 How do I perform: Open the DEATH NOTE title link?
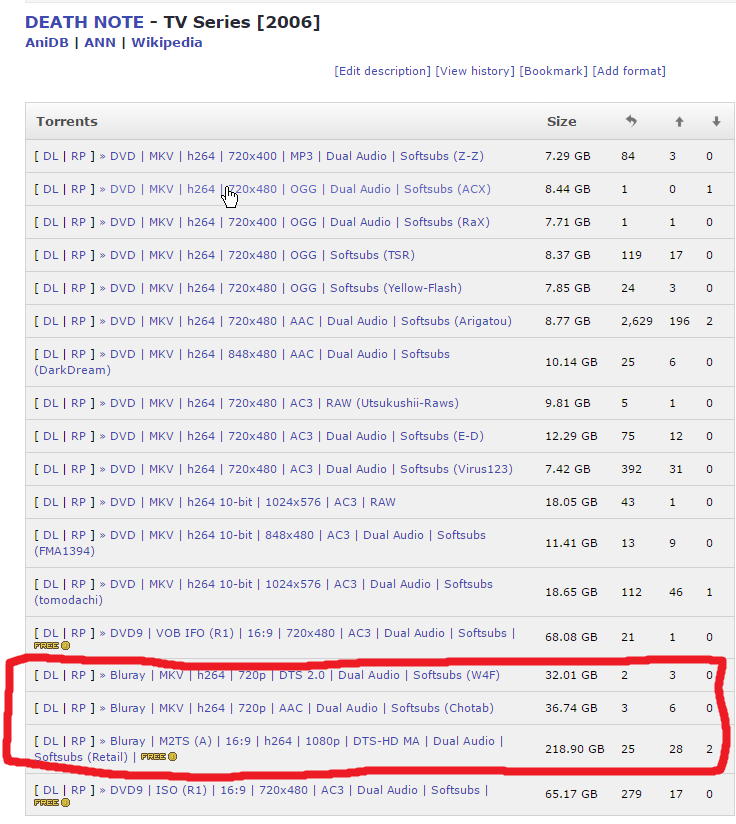[84, 22]
